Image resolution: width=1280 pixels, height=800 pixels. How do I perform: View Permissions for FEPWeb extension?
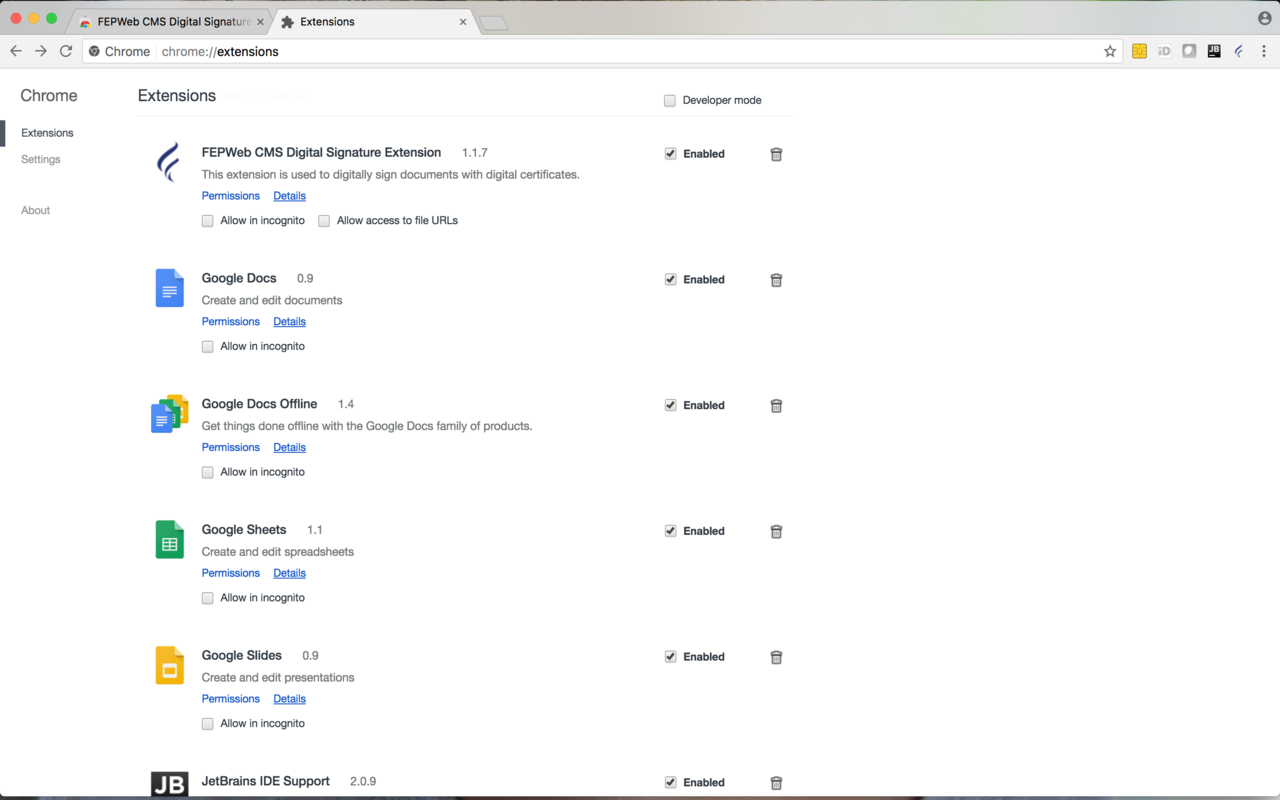tap(231, 196)
